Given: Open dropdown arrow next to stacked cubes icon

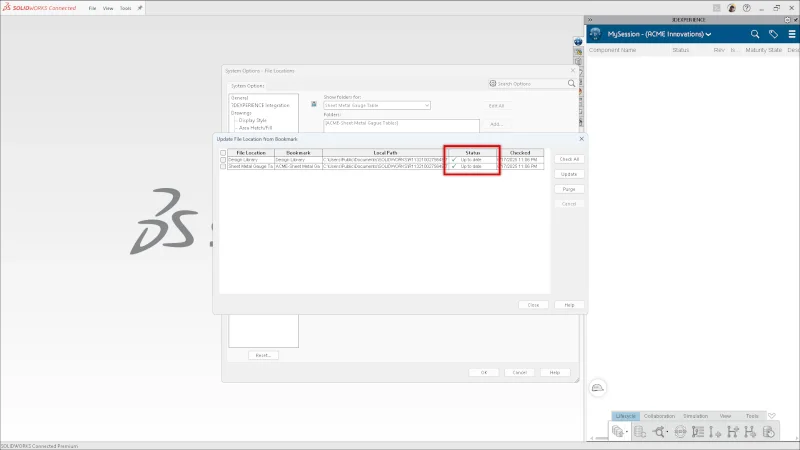Looking at the screenshot, I should (x=627, y=432).
